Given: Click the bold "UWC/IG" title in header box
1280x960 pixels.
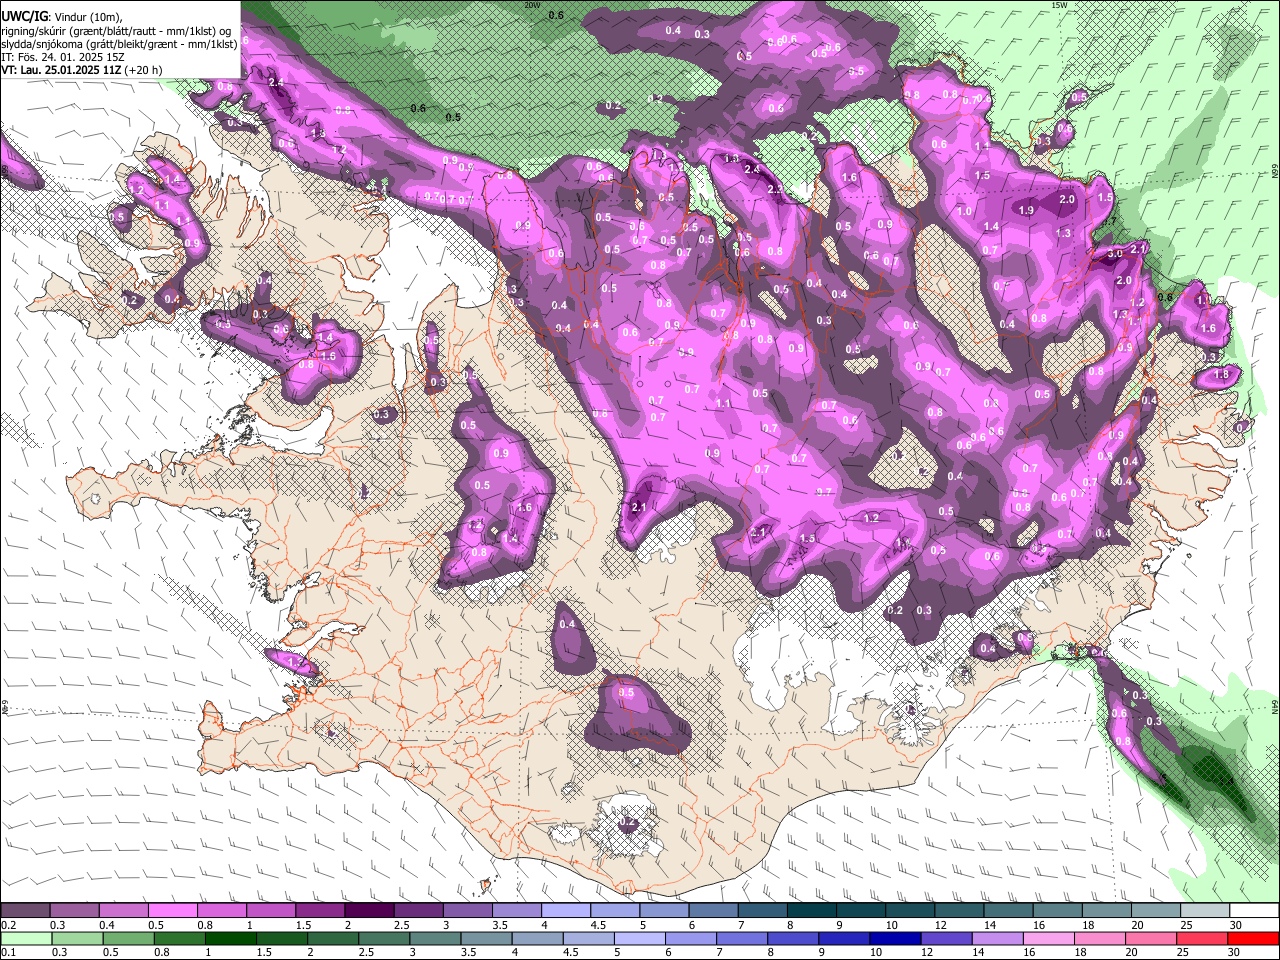Looking at the screenshot, I should click(24, 17).
